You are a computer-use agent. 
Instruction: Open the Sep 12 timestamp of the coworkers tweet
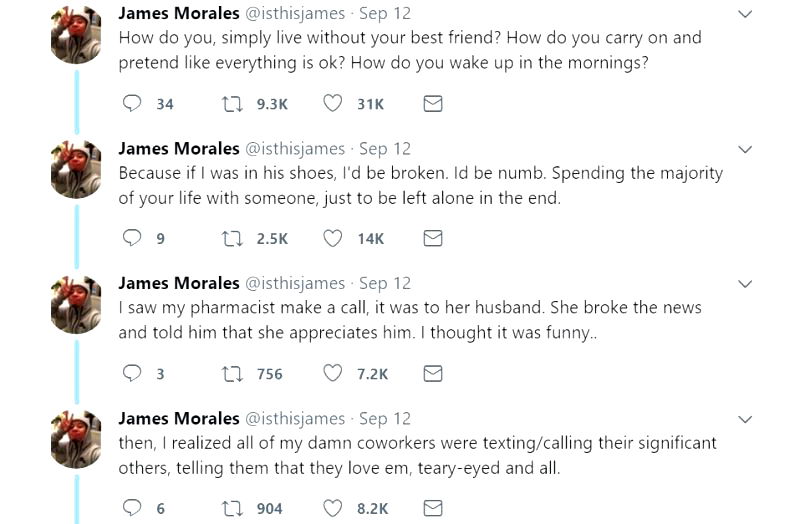(385, 418)
